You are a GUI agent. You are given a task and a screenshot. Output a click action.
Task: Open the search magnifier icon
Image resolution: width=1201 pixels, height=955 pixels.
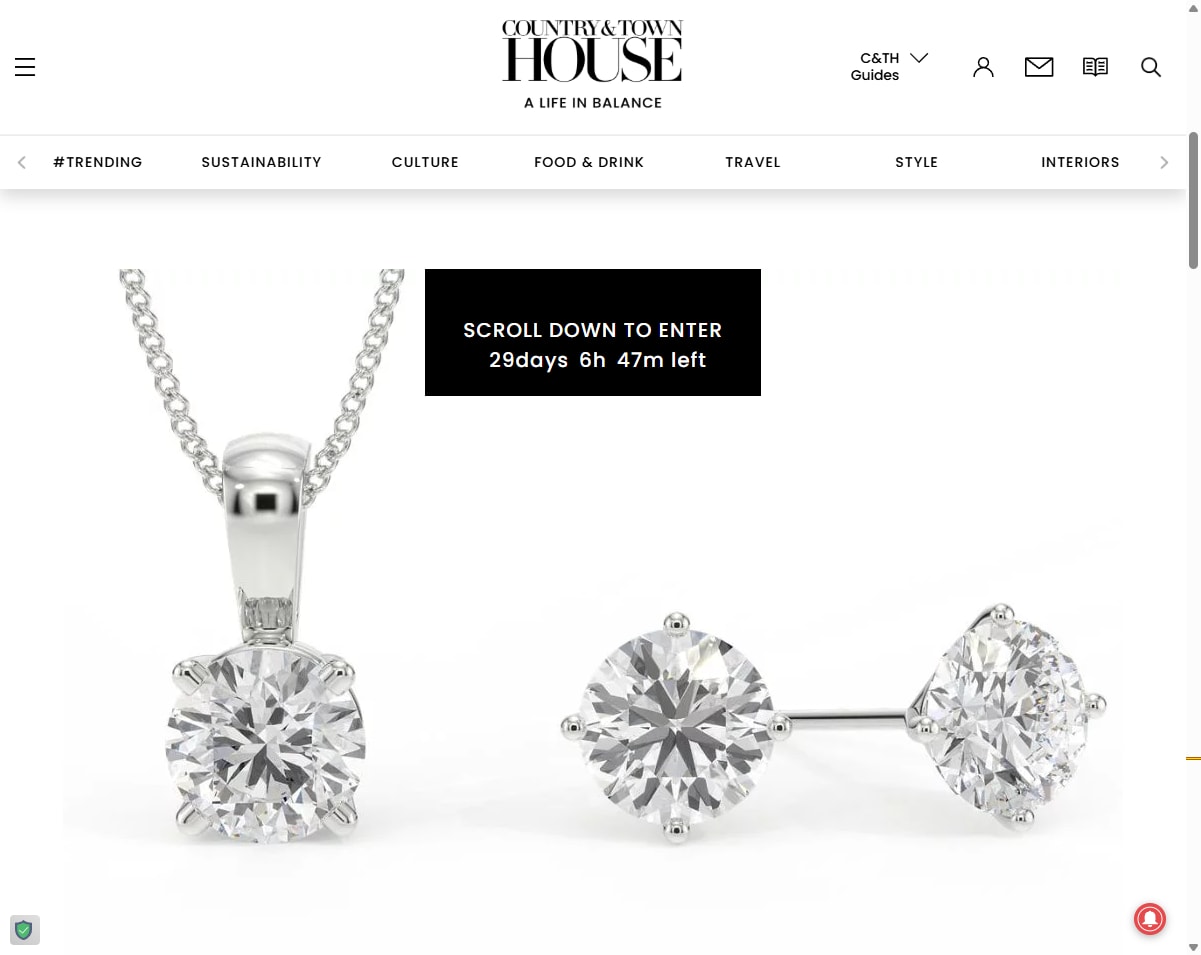pyautogui.click(x=1151, y=67)
